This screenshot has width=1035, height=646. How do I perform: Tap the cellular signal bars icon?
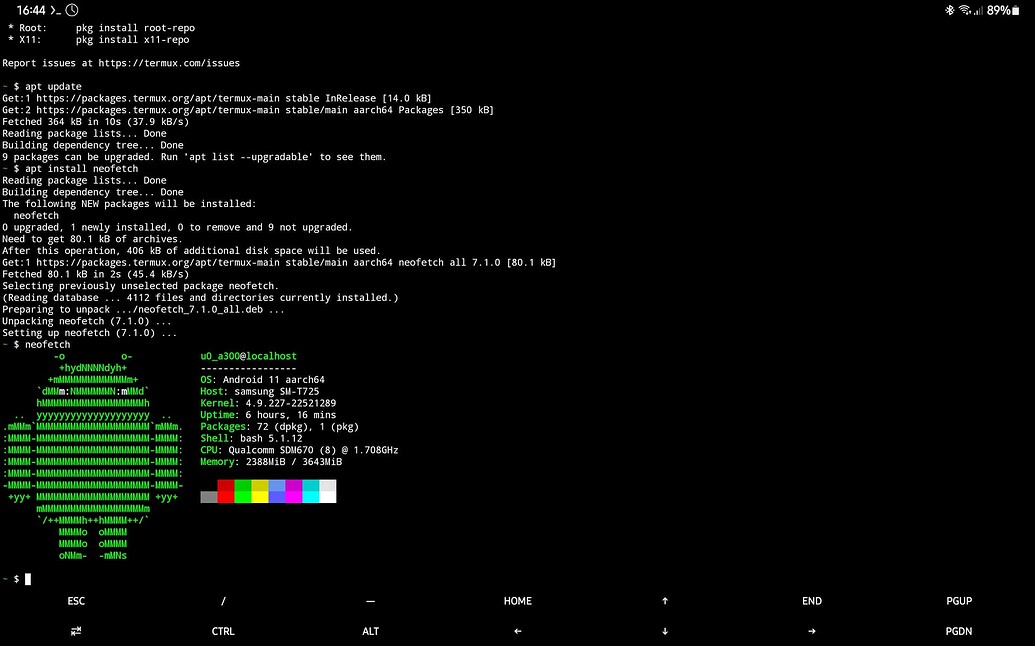tap(982, 11)
